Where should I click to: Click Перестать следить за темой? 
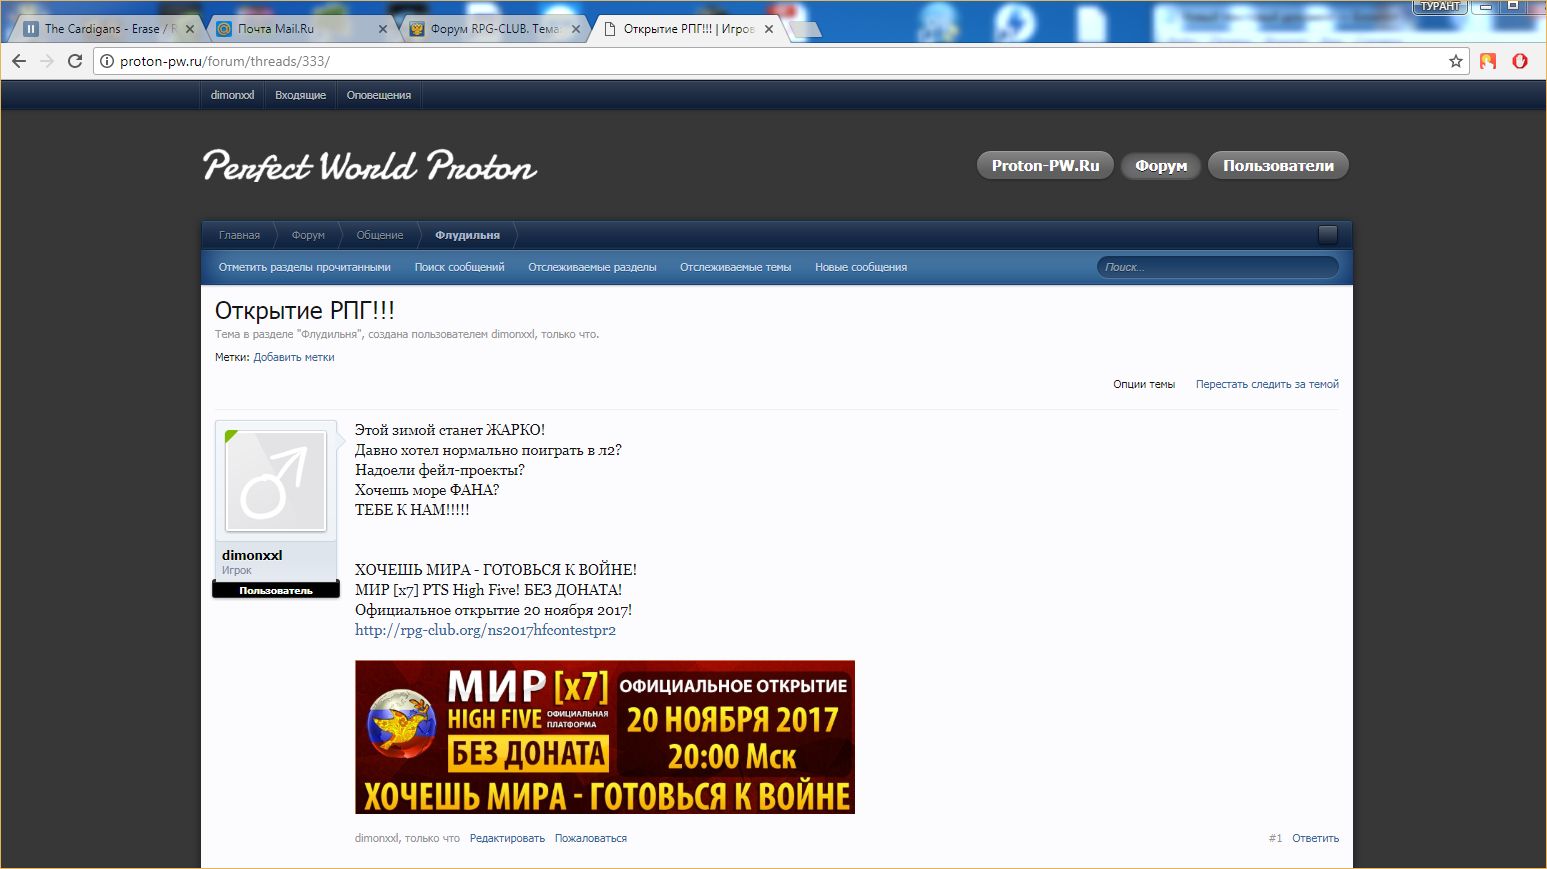(x=1267, y=384)
